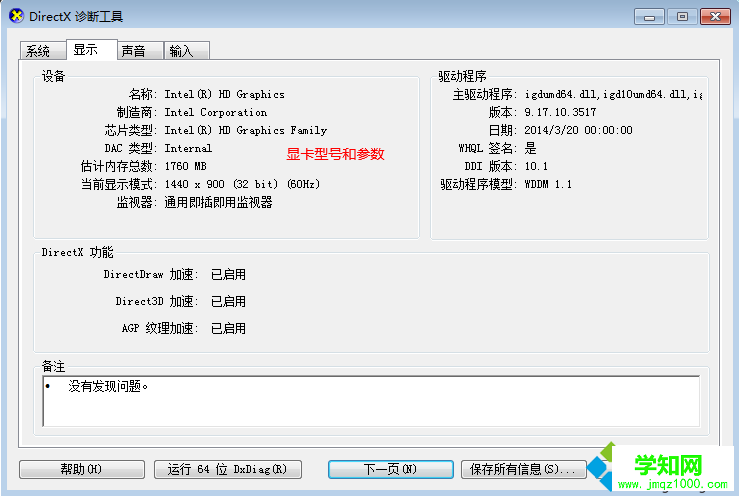Image resolution: width=739 pixels, height=496 pixels.
Task: Click main driver value igdumd64.dll
Action: pos(613,94)
